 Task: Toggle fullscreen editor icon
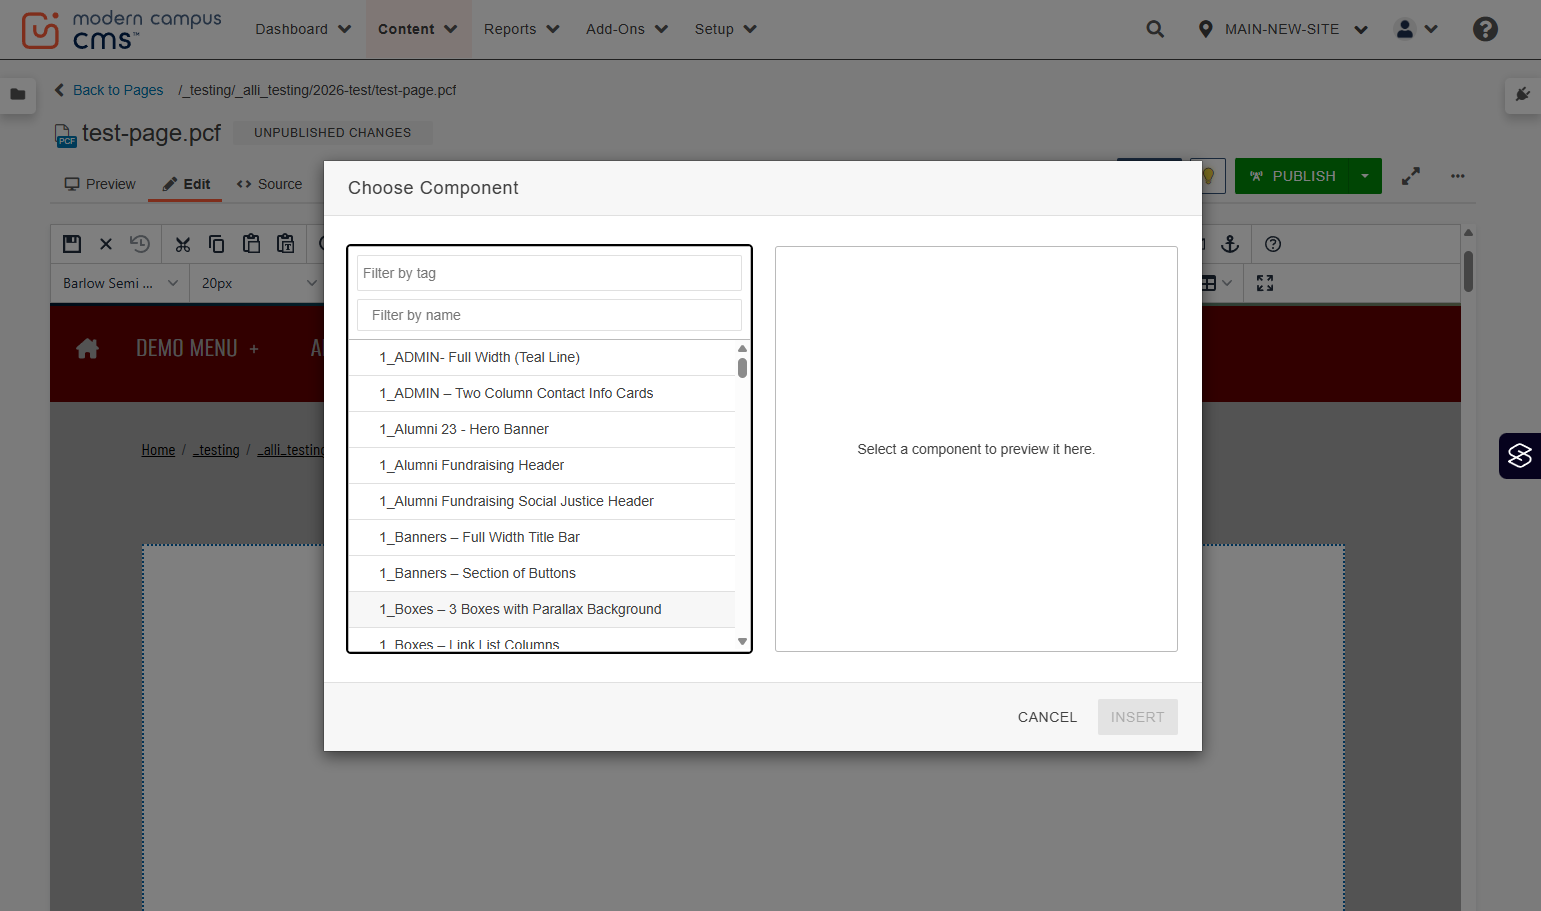click(1265, 283)
